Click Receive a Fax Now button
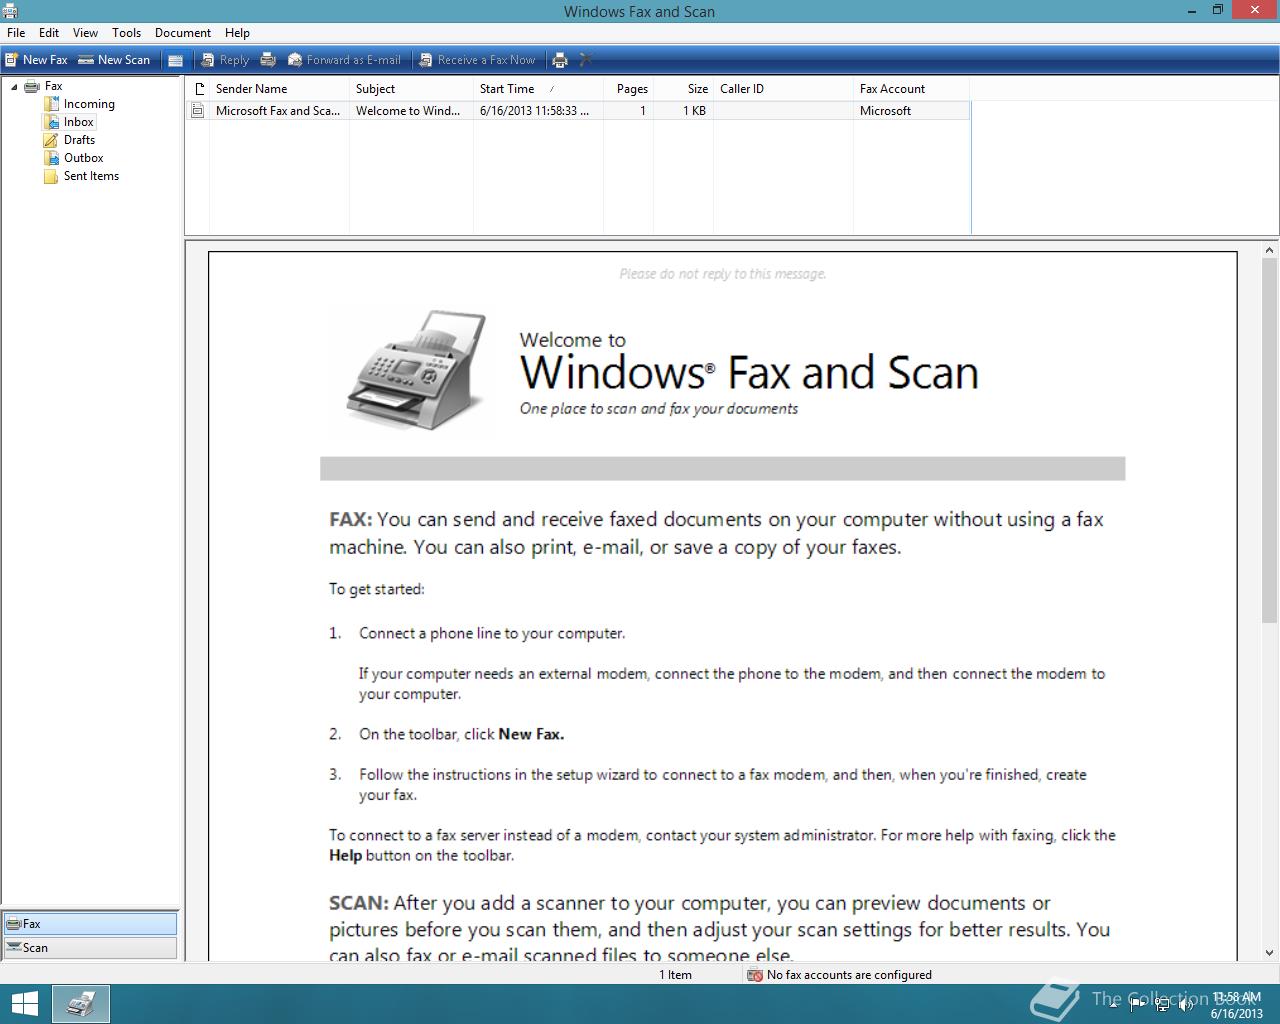 click(x=478, y=60)
